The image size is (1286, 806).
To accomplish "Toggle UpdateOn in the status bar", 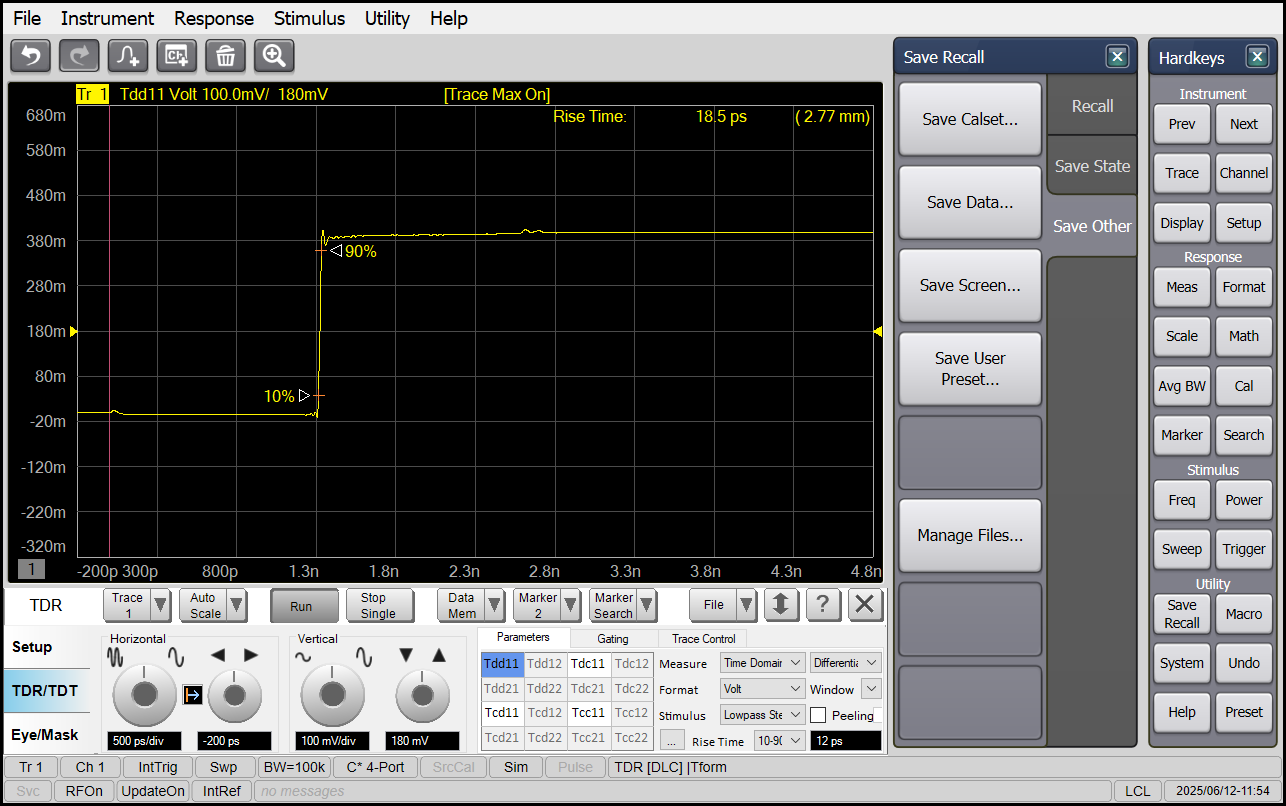I will click(153, 791).
